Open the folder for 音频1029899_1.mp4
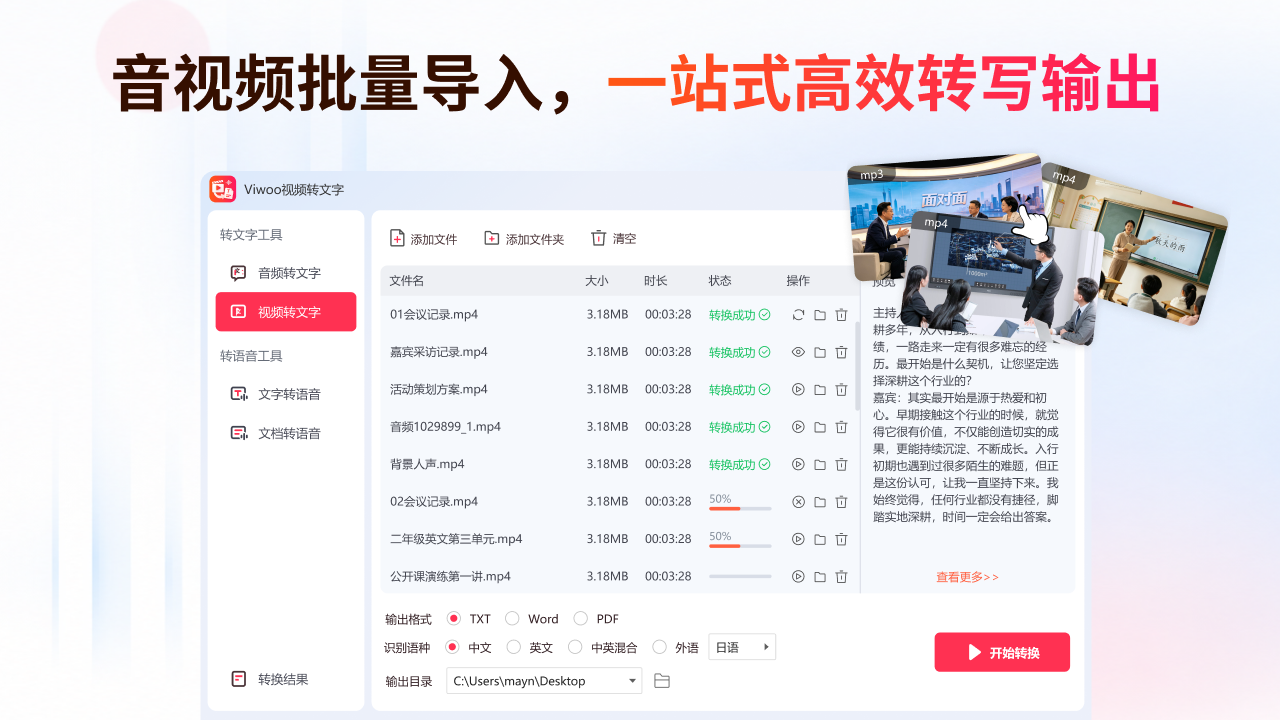The width and height of the screenshot is (1280, 720). pyautogui.click(x=820, y=427)
